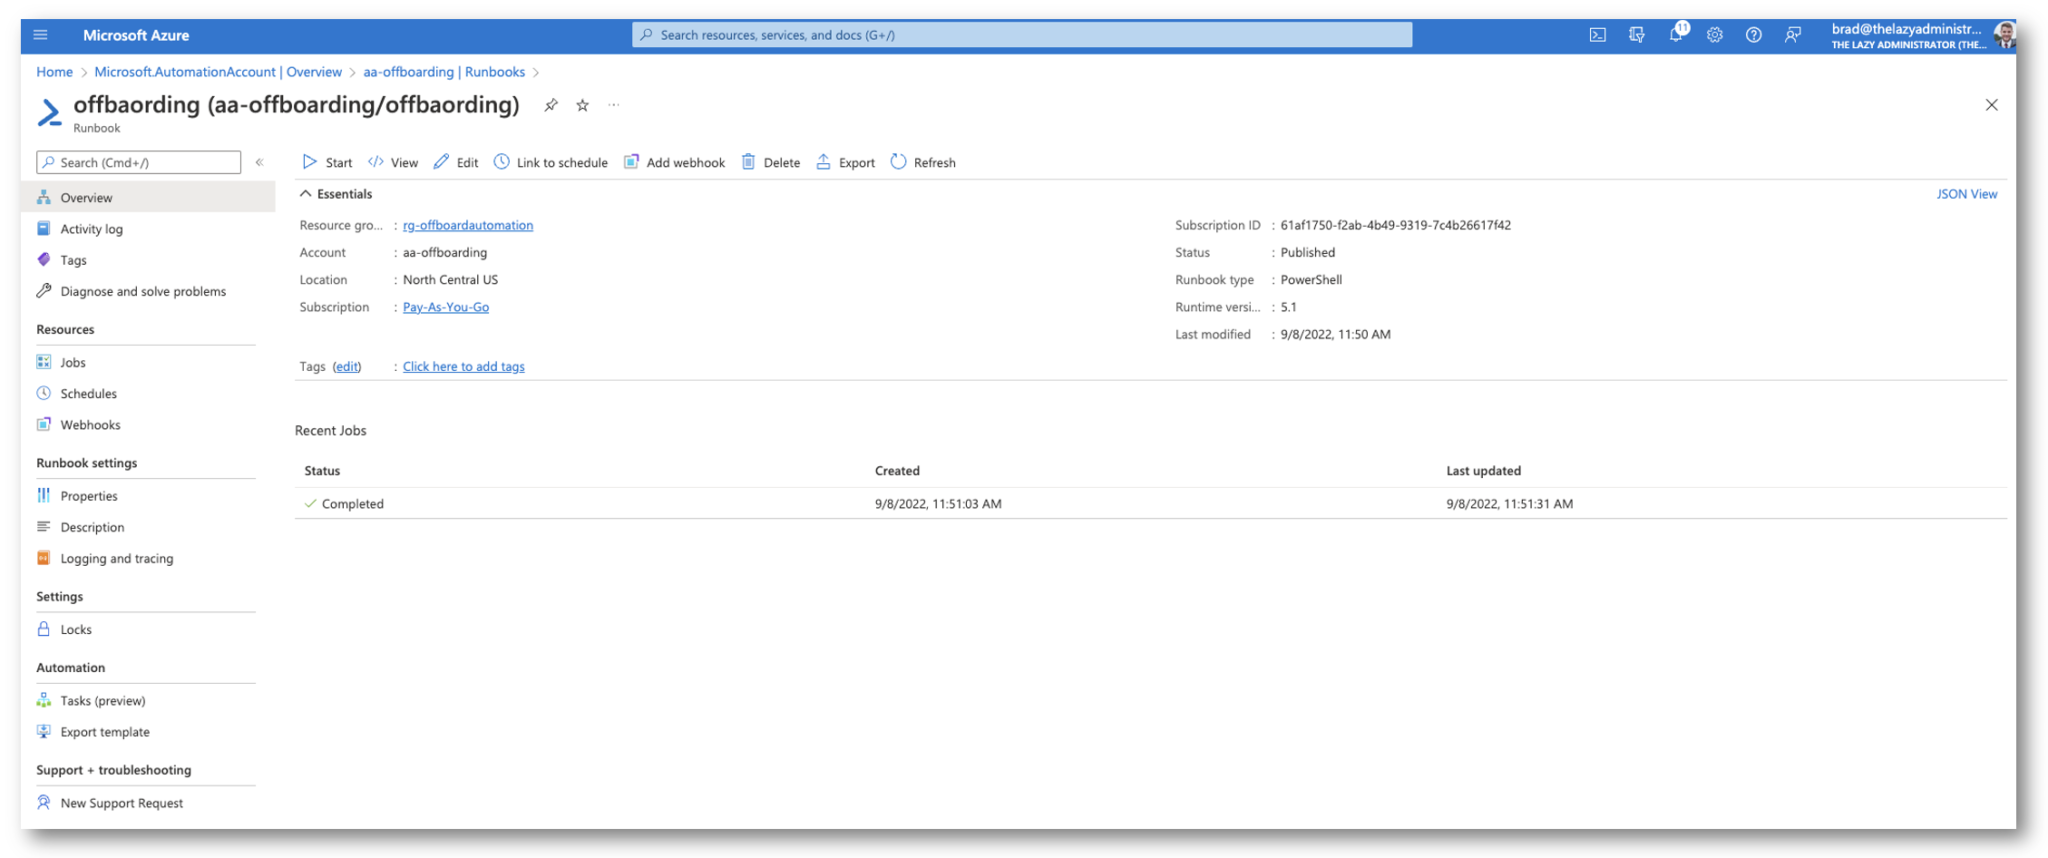Pin the offbaording runbook to dashboard
The image size is (2048, 858).
(x=550, y=105)
